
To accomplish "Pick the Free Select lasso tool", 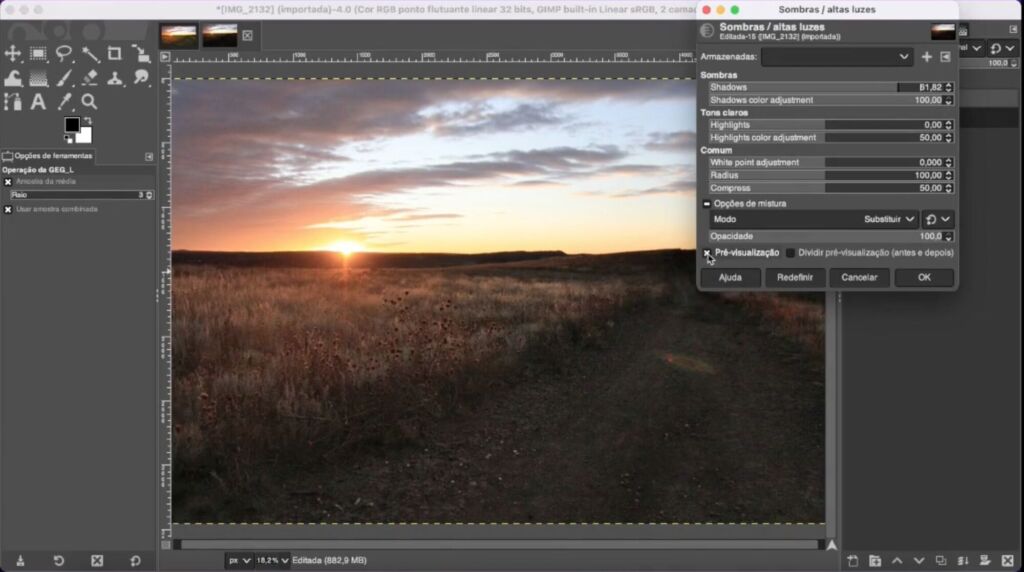I will tap(64, 54).
